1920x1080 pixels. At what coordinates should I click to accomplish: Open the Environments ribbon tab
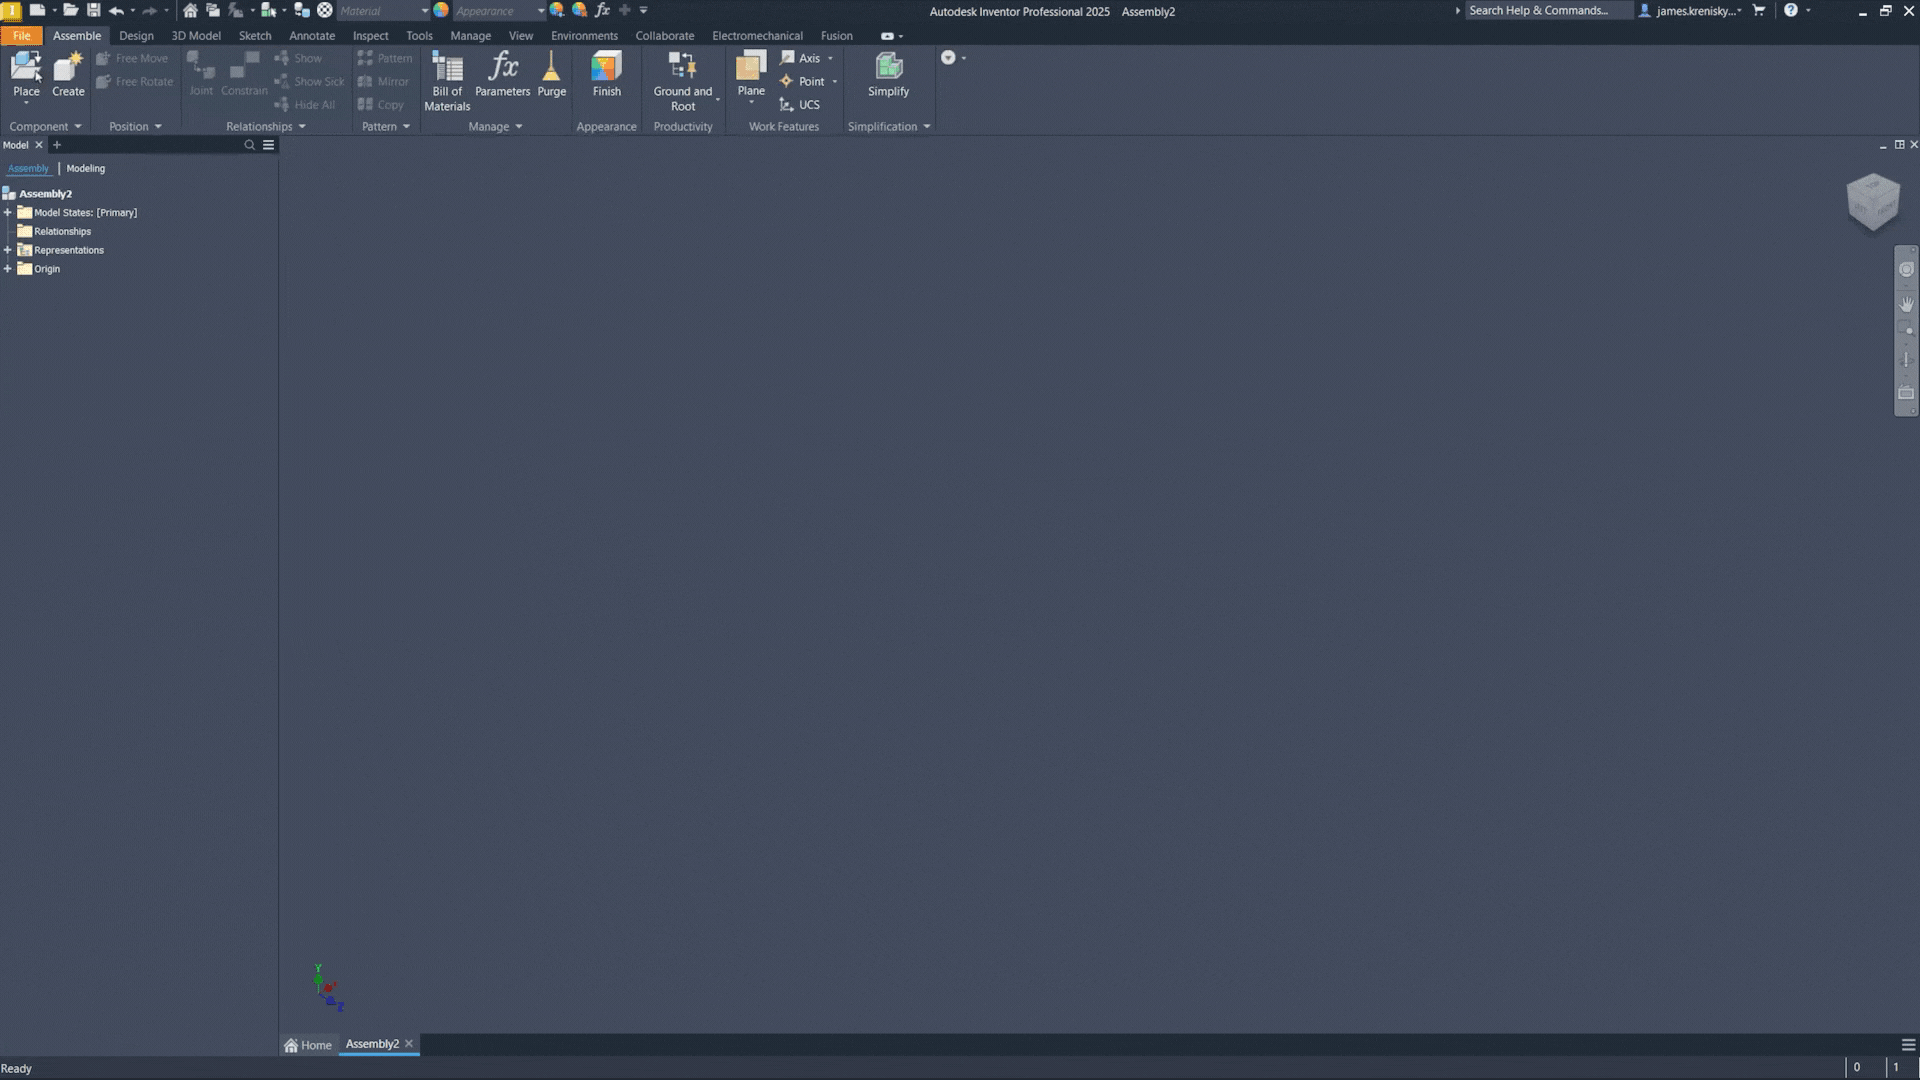coord(584,35)
